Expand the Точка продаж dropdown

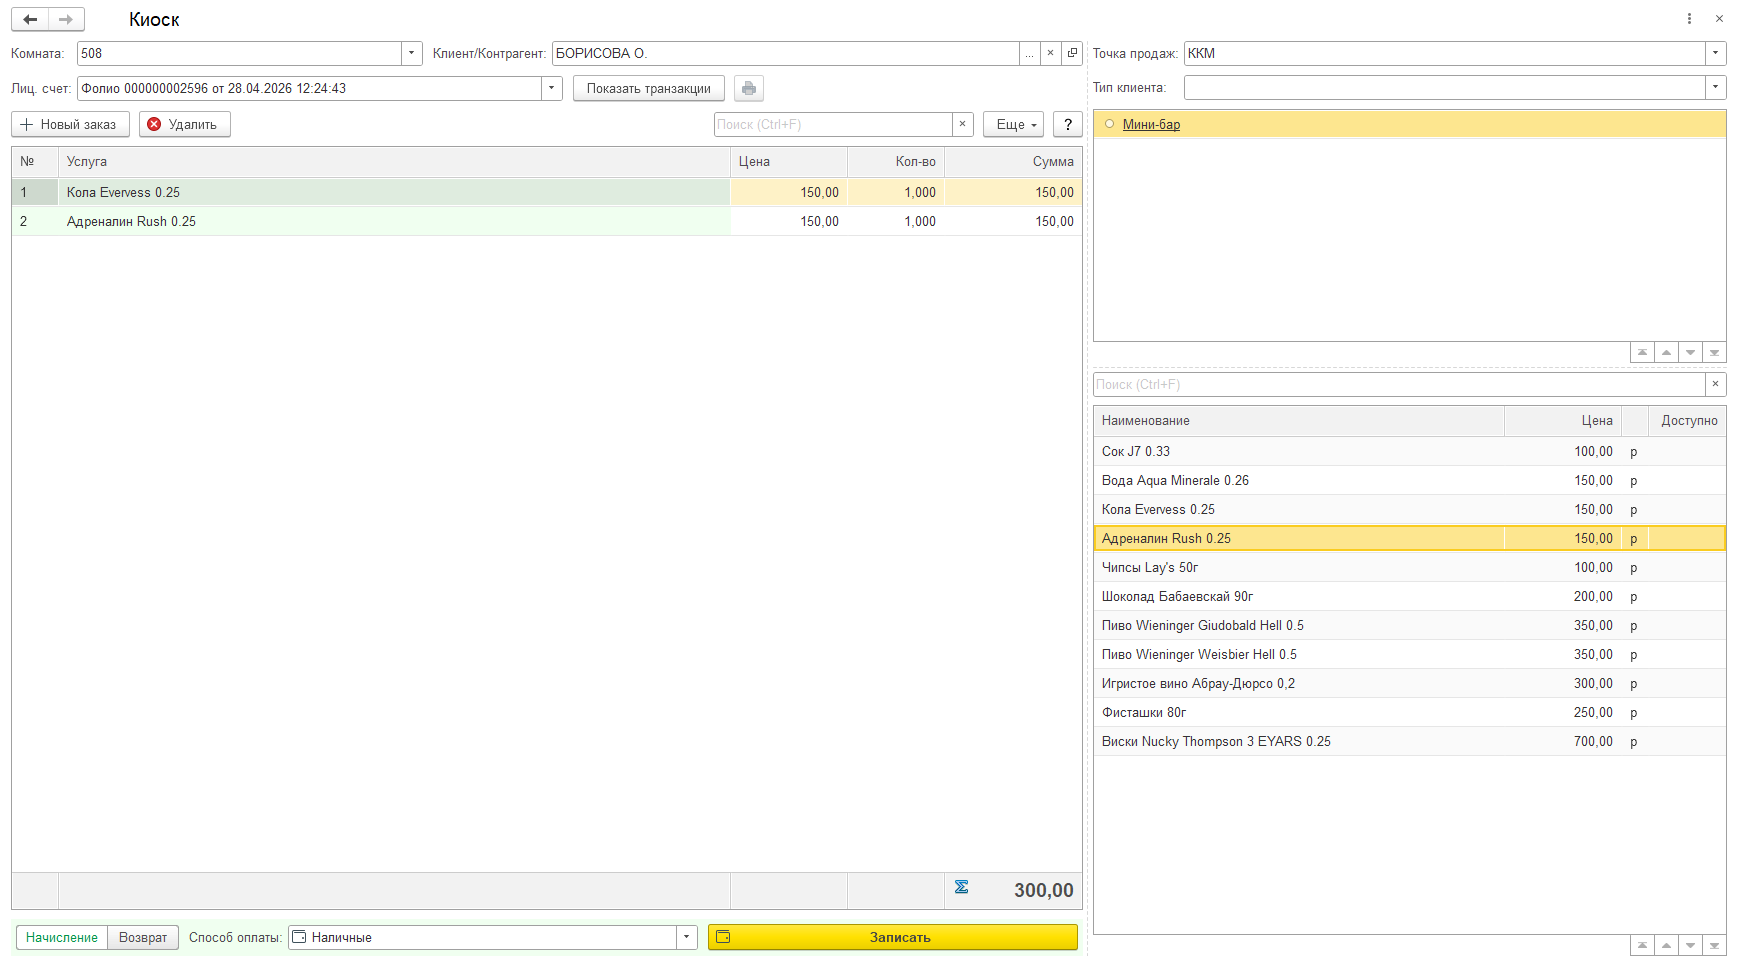point(1715,53)
